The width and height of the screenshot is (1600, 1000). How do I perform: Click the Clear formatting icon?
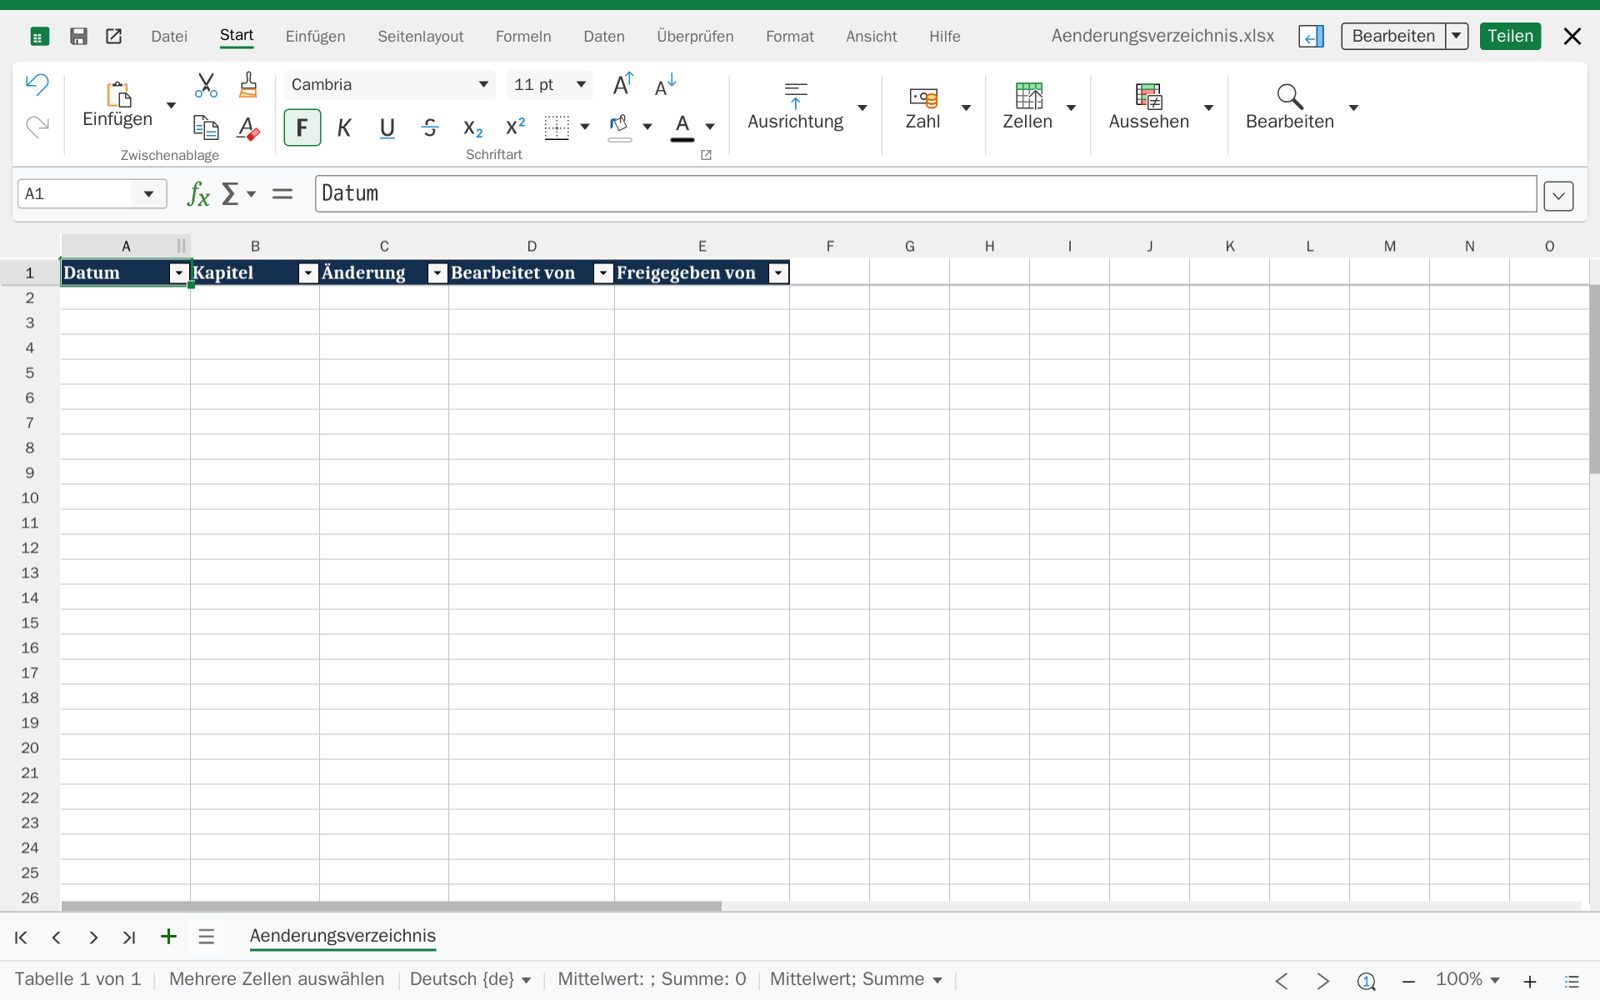(248, 128)
